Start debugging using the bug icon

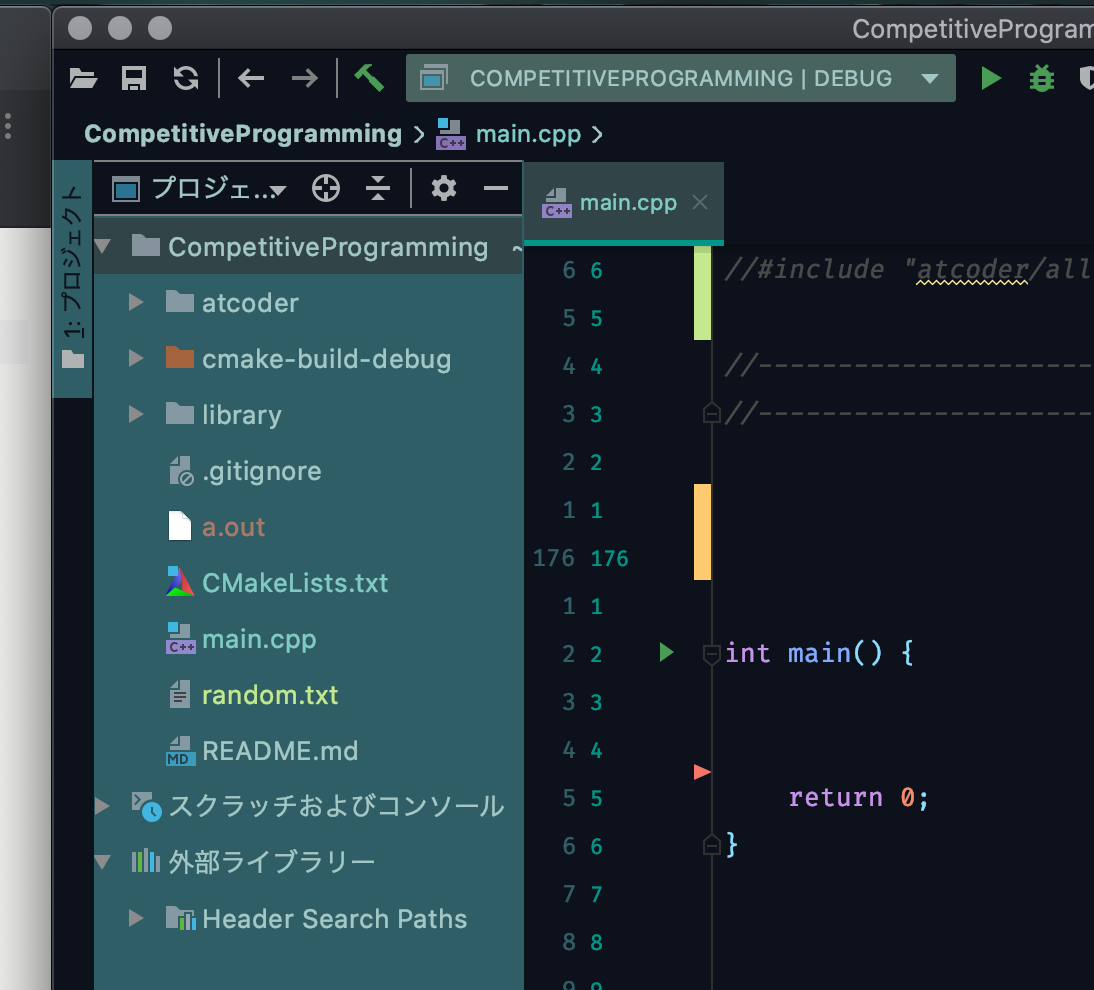(x=1041, y=78)
